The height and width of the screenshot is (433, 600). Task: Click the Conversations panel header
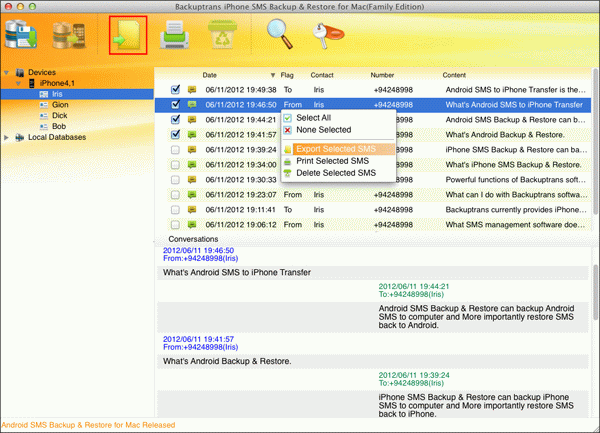193,239
